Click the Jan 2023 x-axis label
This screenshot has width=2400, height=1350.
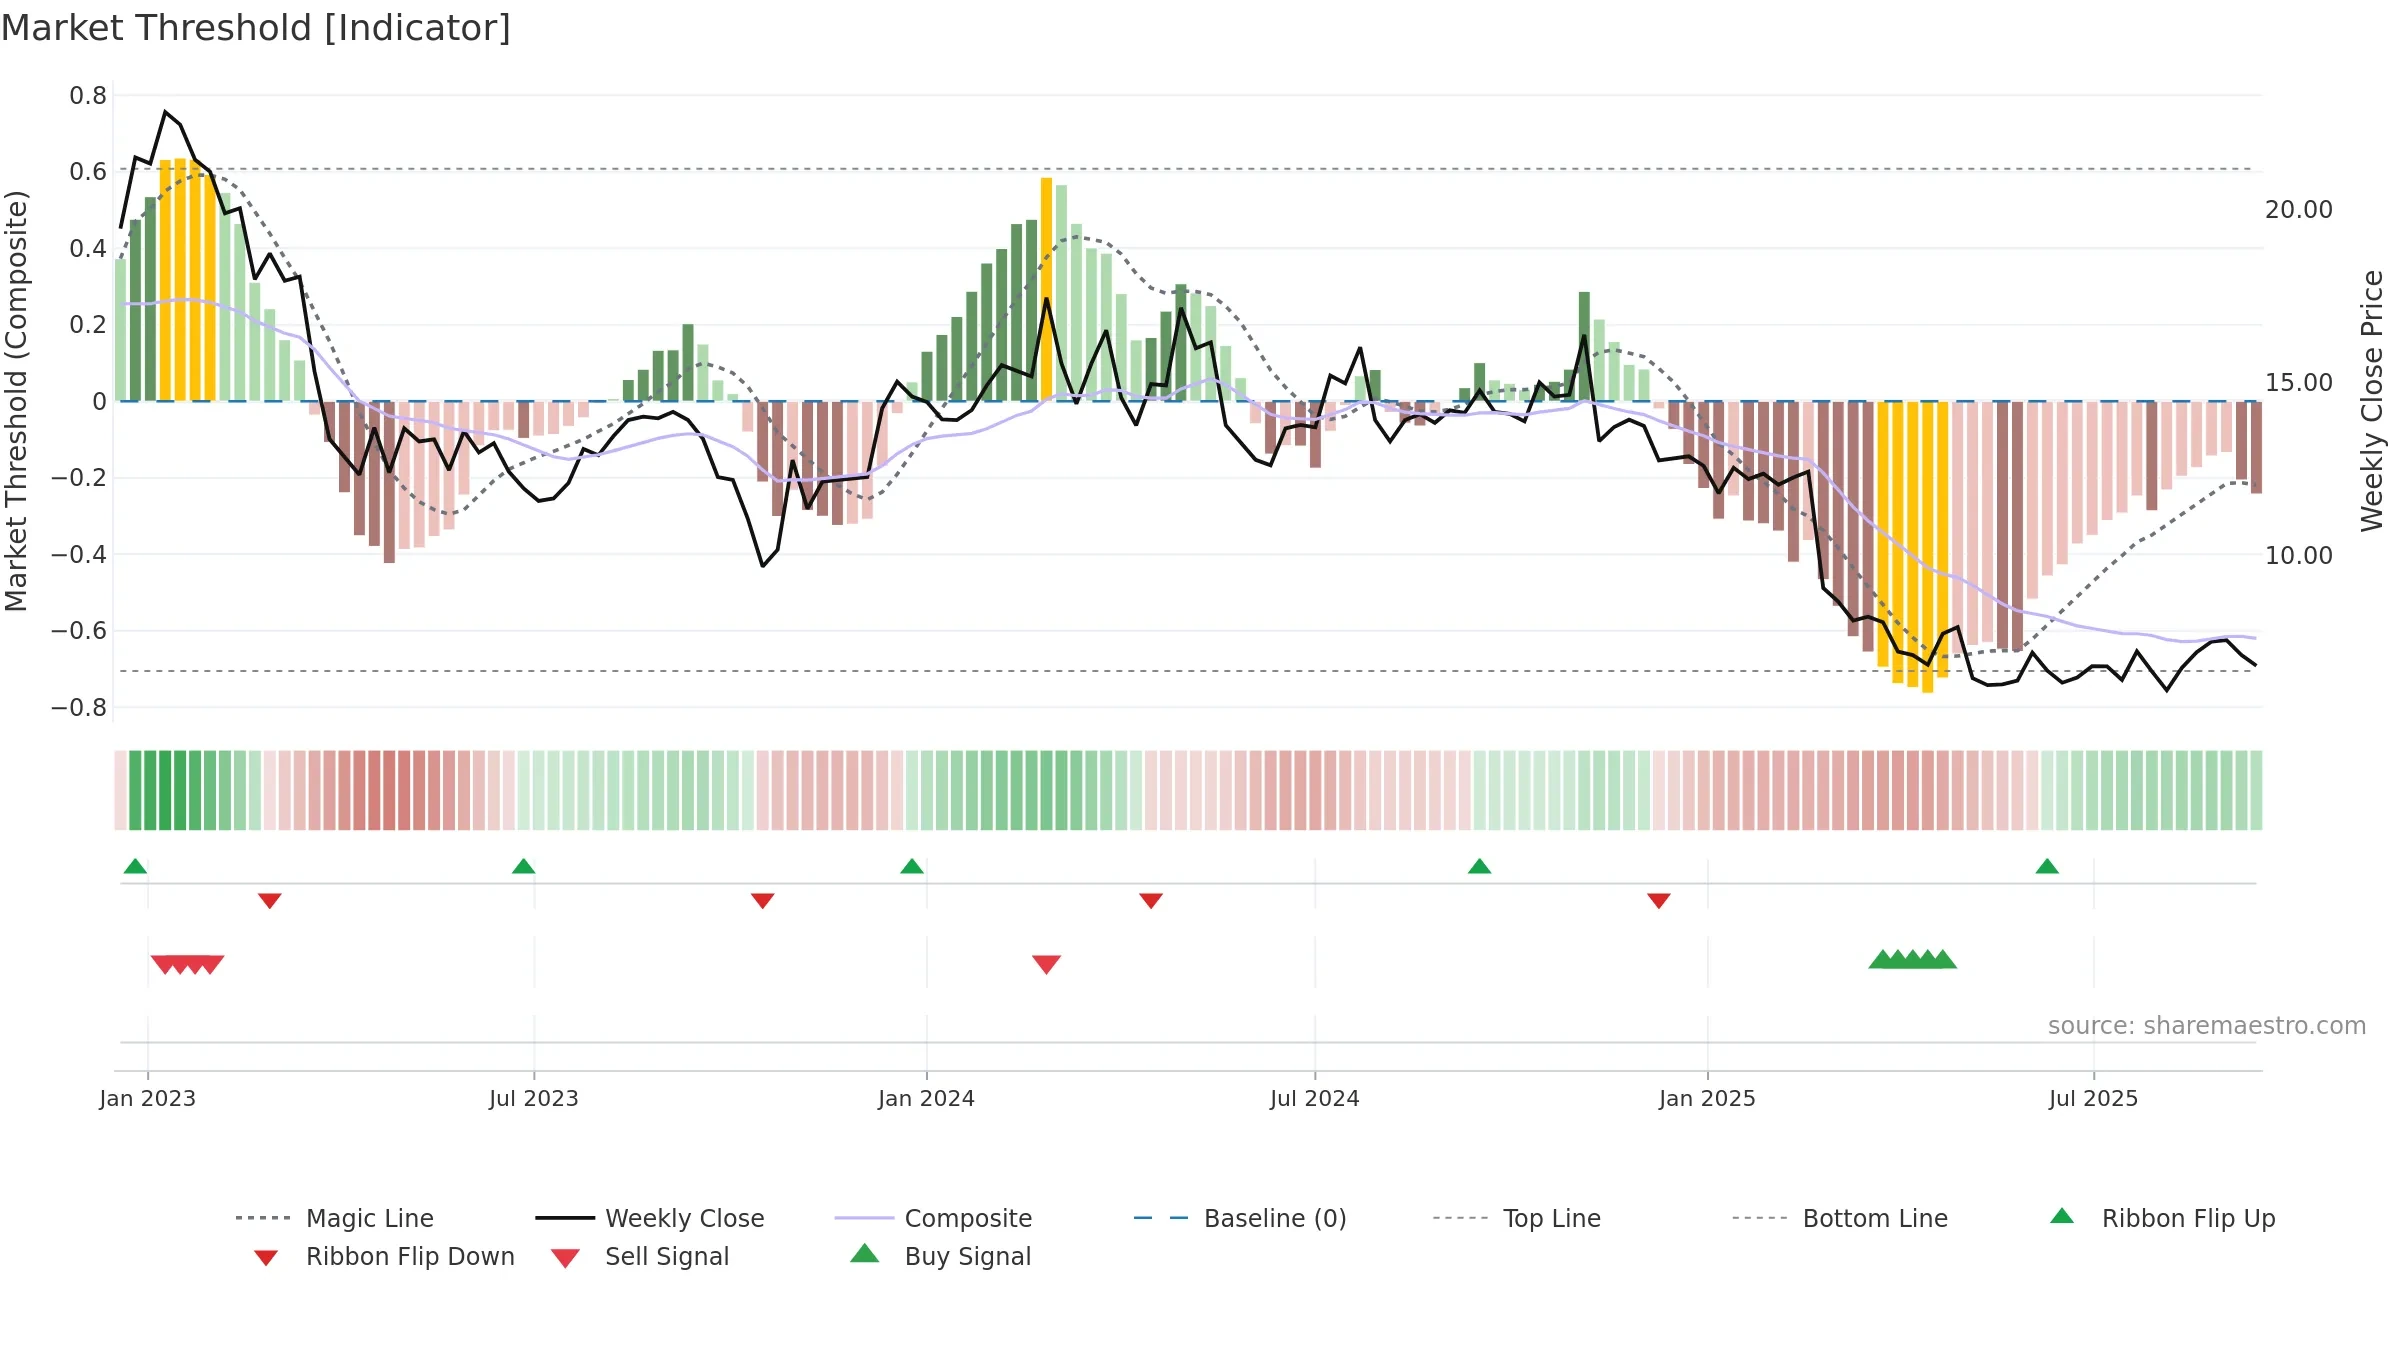[x=148, y=1098]
